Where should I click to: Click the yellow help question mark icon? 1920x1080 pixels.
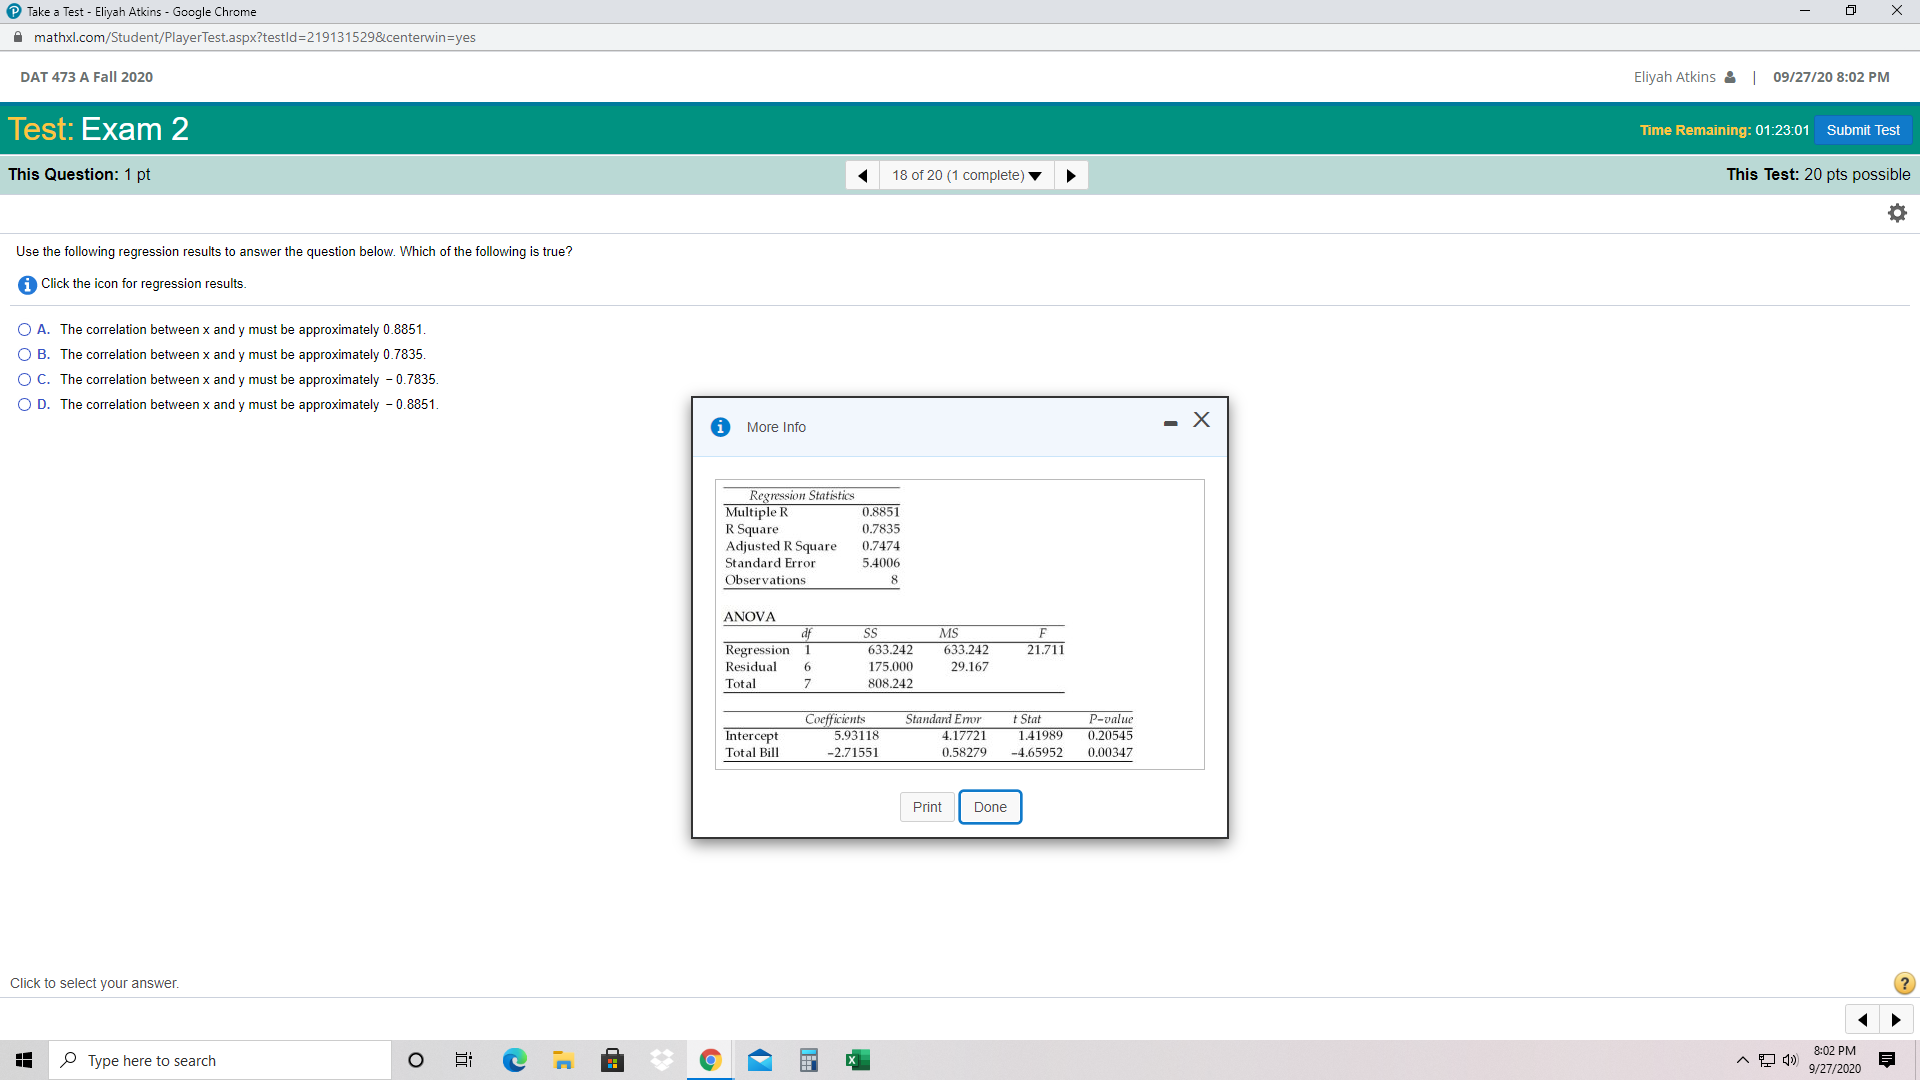click(x=1904, y=983)
